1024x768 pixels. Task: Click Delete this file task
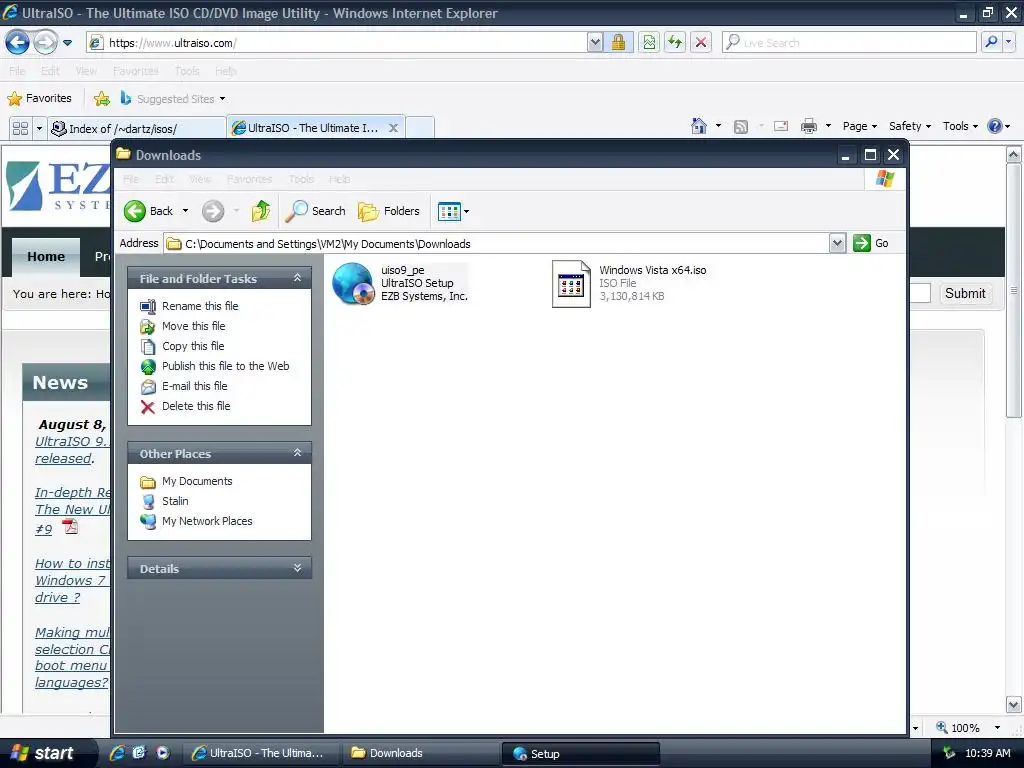196,406
